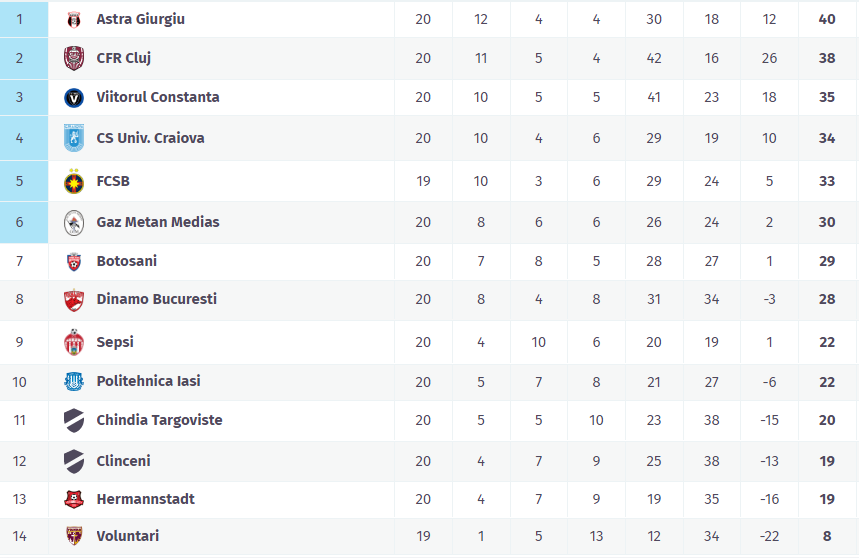The height and width of the screenshot is (558, 859).
Task: Open the Voluntari team page link
Action: (x=127, y=536)
